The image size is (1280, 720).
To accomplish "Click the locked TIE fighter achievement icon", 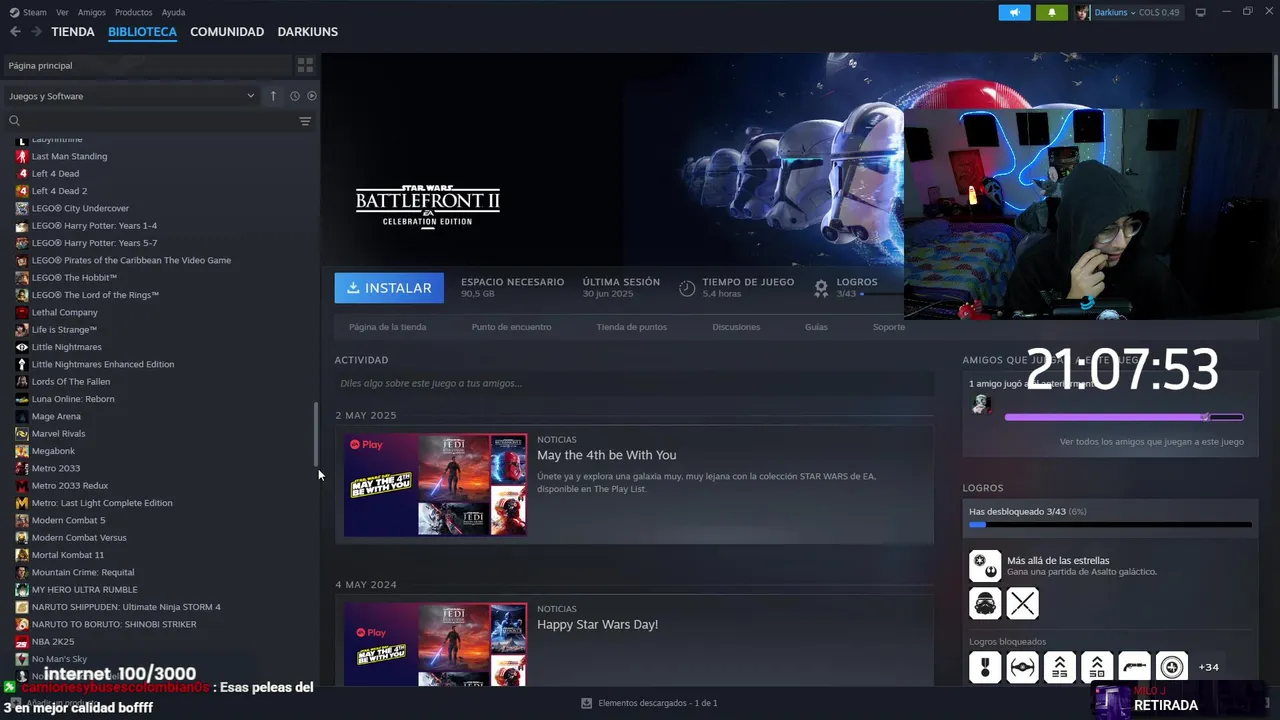I will coord(1022,667).
